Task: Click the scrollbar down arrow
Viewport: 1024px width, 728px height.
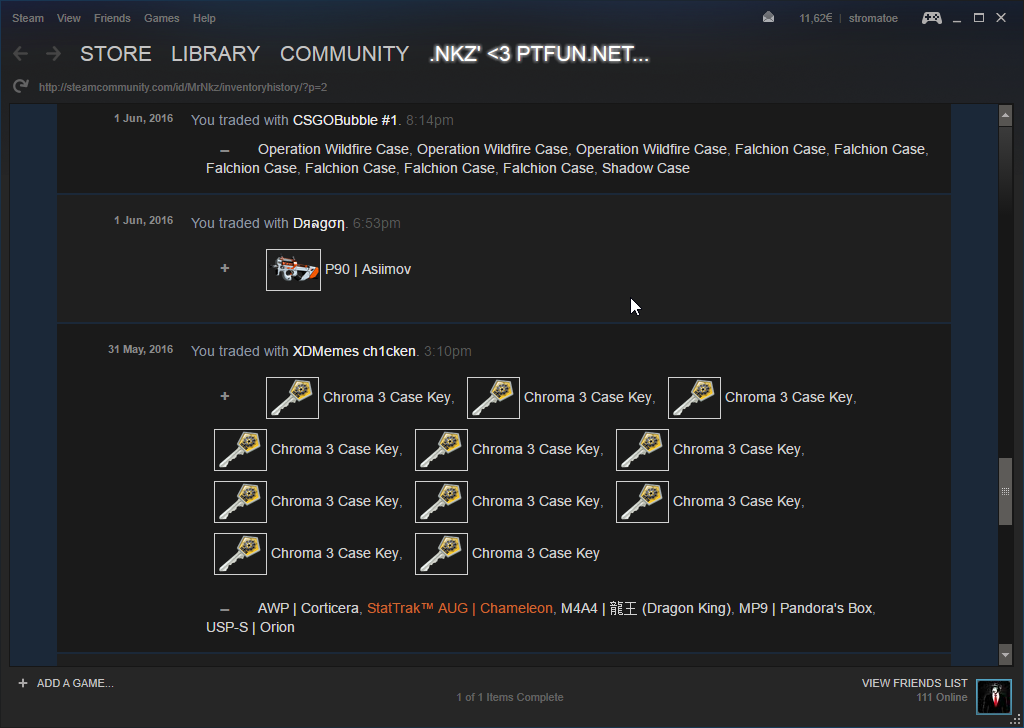Action: click(1005, 655)
